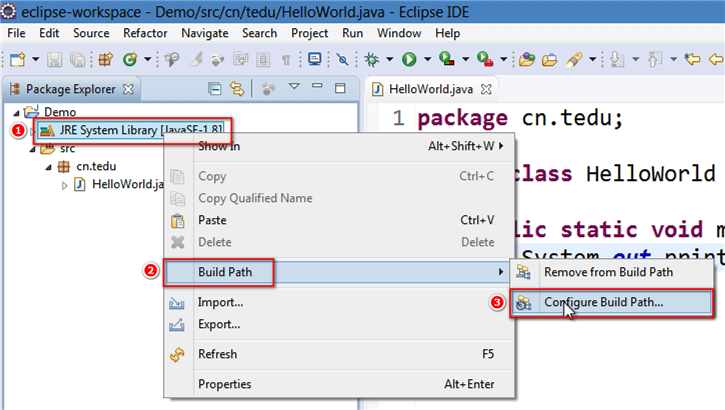725x410 pixels.
Task: Open the Coverage dropdown arrow
Action: pyautogui.click(x=466, y=59)
